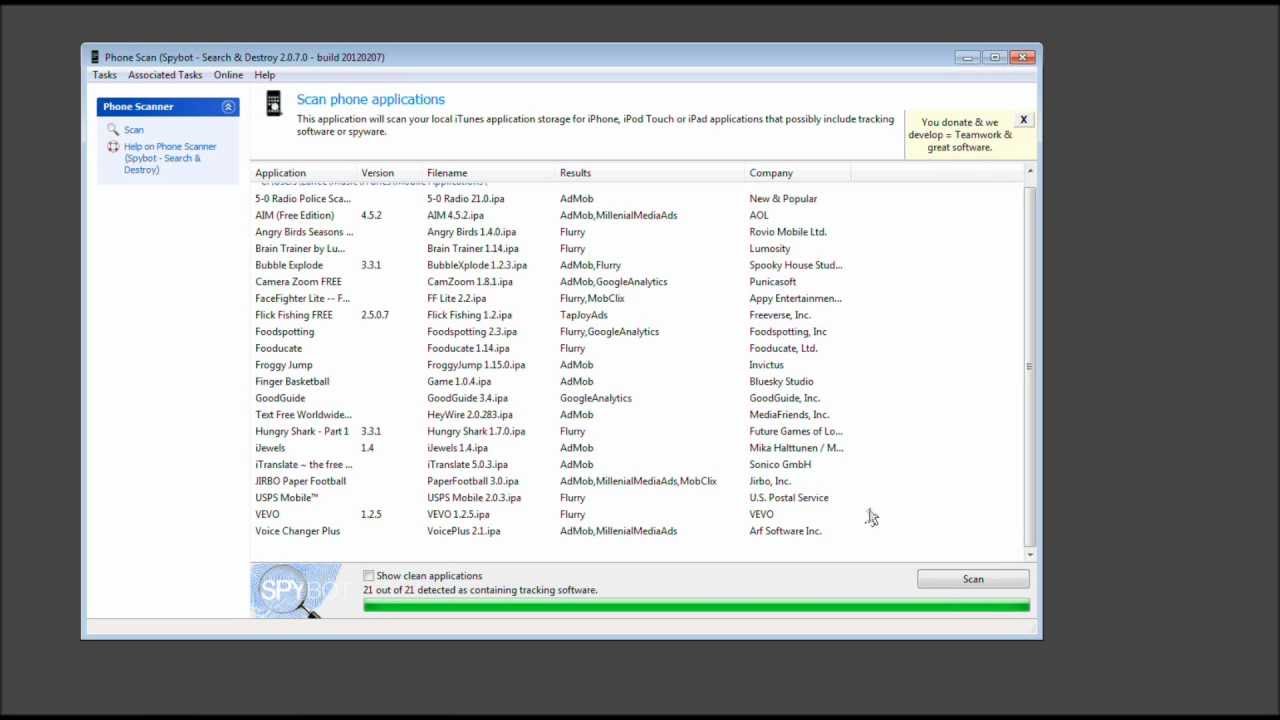
Task: Open the Associated Tasks menu
Action: 165,75
